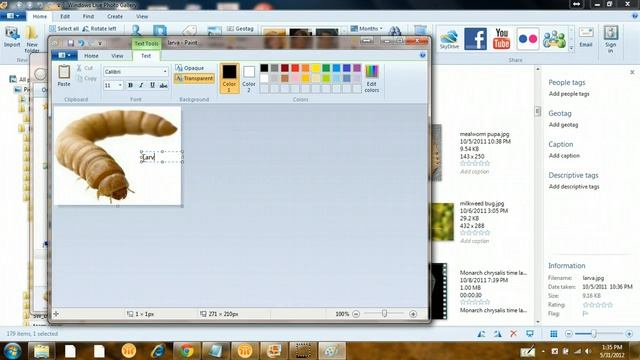Activate Color 2 selector

click(x=249, y=78)
